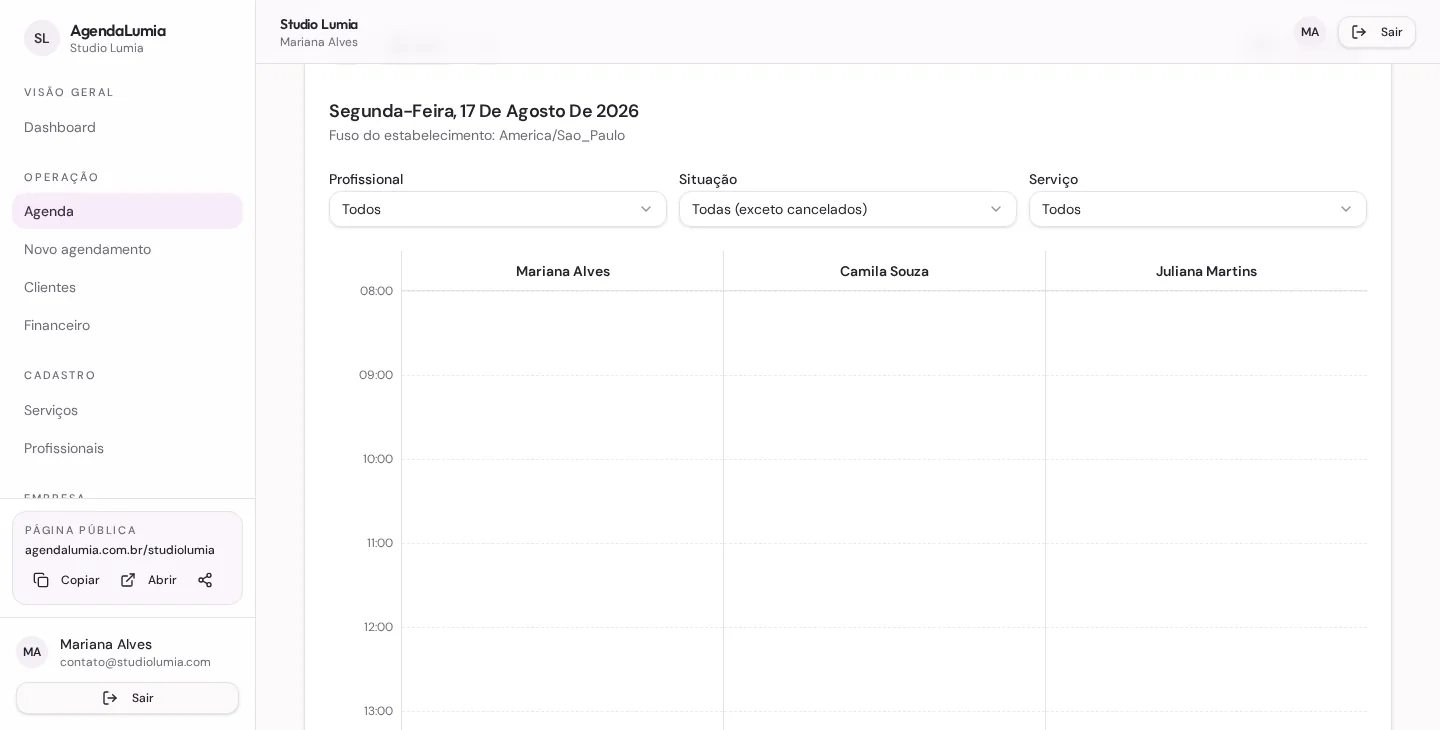The height and width of the screenshot is (730, 1440).
Task: Click the 13:00 time label
Action: (x=378, y=711)
